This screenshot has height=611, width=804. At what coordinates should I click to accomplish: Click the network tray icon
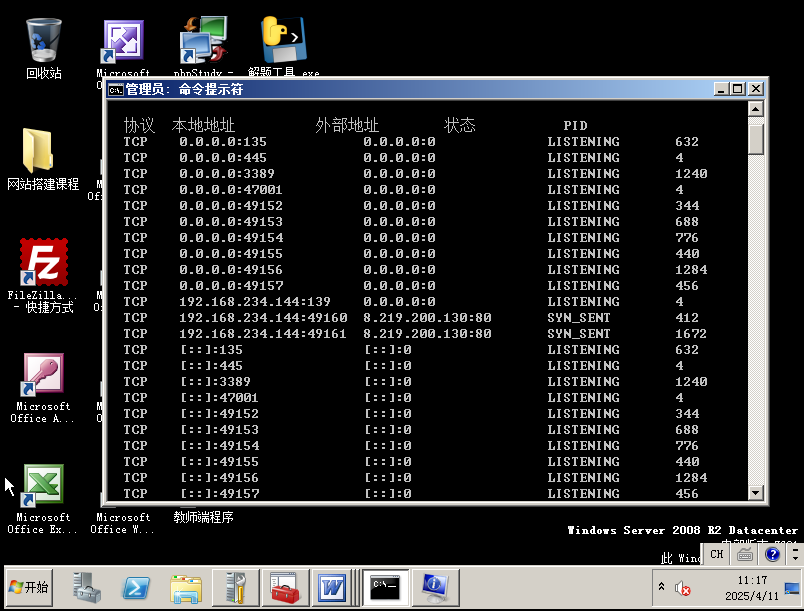[792, 588]
